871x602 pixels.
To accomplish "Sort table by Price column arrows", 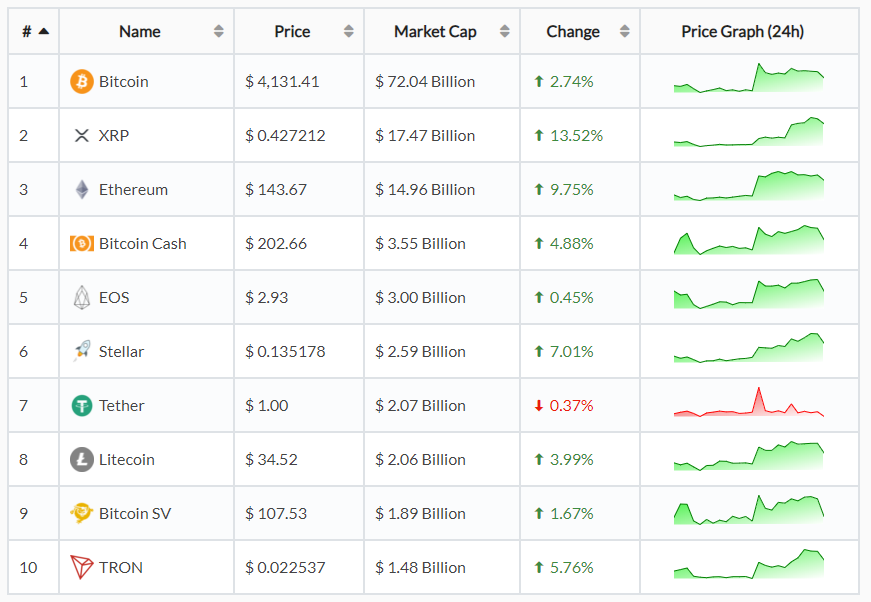I will click(348, 32).
